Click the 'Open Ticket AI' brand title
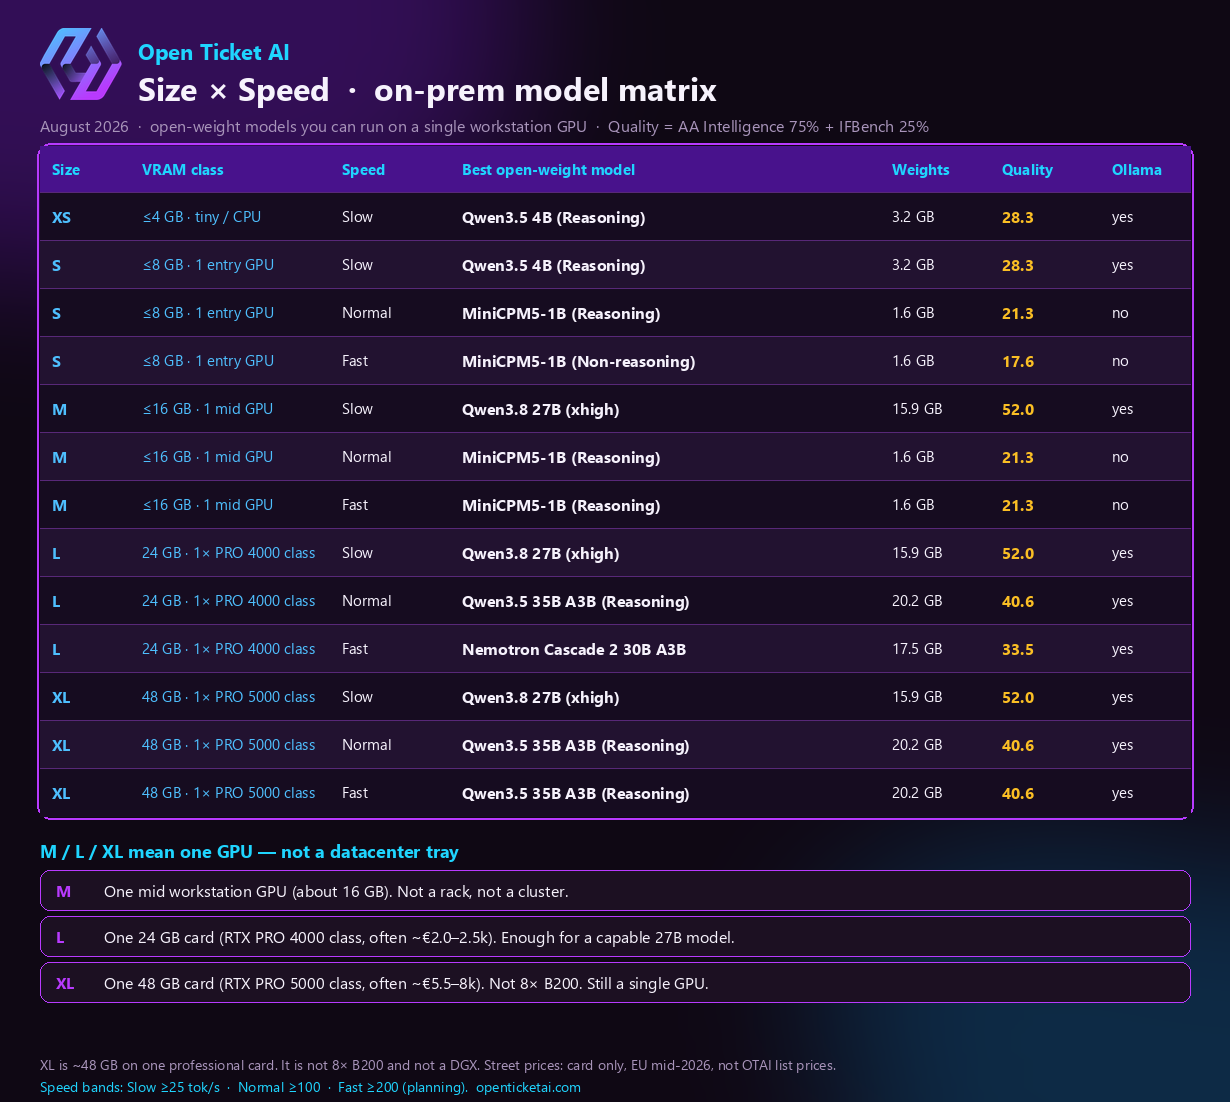The height and width of the screenshot is (1102, 1230). pyautogui.click(x=213, y=53)
